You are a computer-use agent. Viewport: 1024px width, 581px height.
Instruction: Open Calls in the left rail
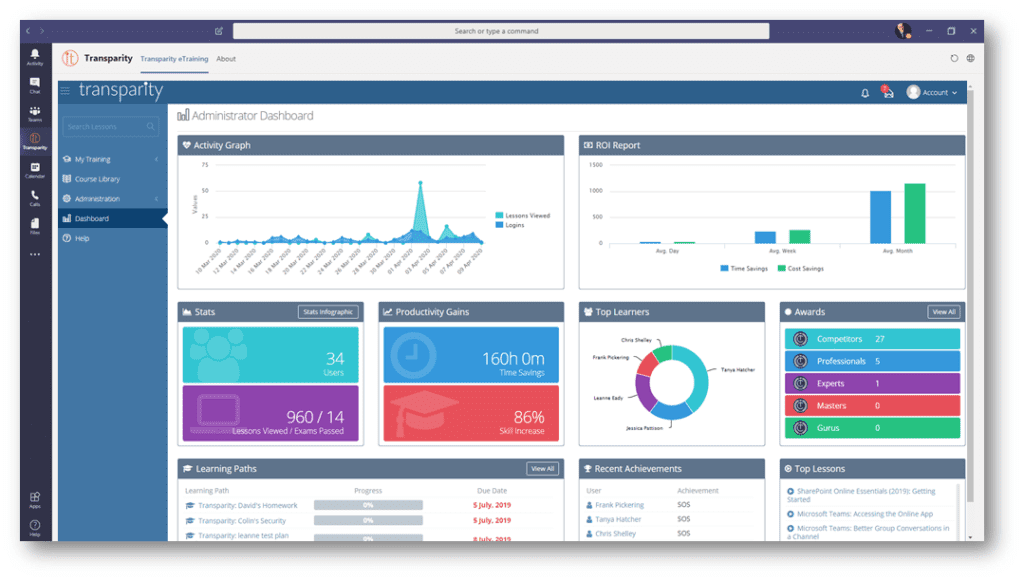[35, 197]
